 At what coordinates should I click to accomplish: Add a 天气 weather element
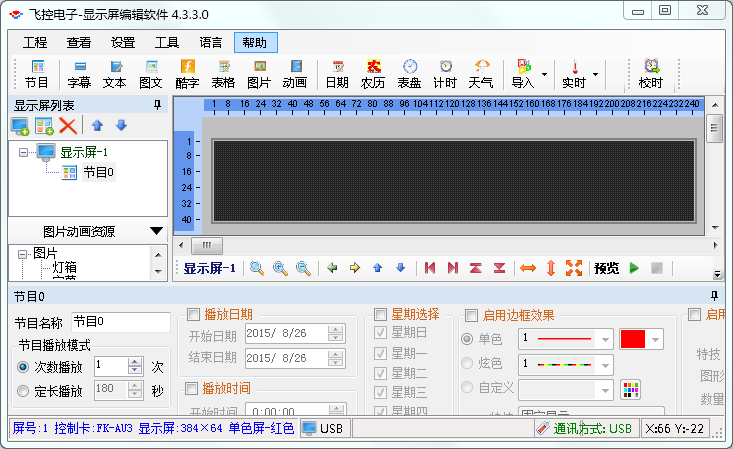(481, 73)
